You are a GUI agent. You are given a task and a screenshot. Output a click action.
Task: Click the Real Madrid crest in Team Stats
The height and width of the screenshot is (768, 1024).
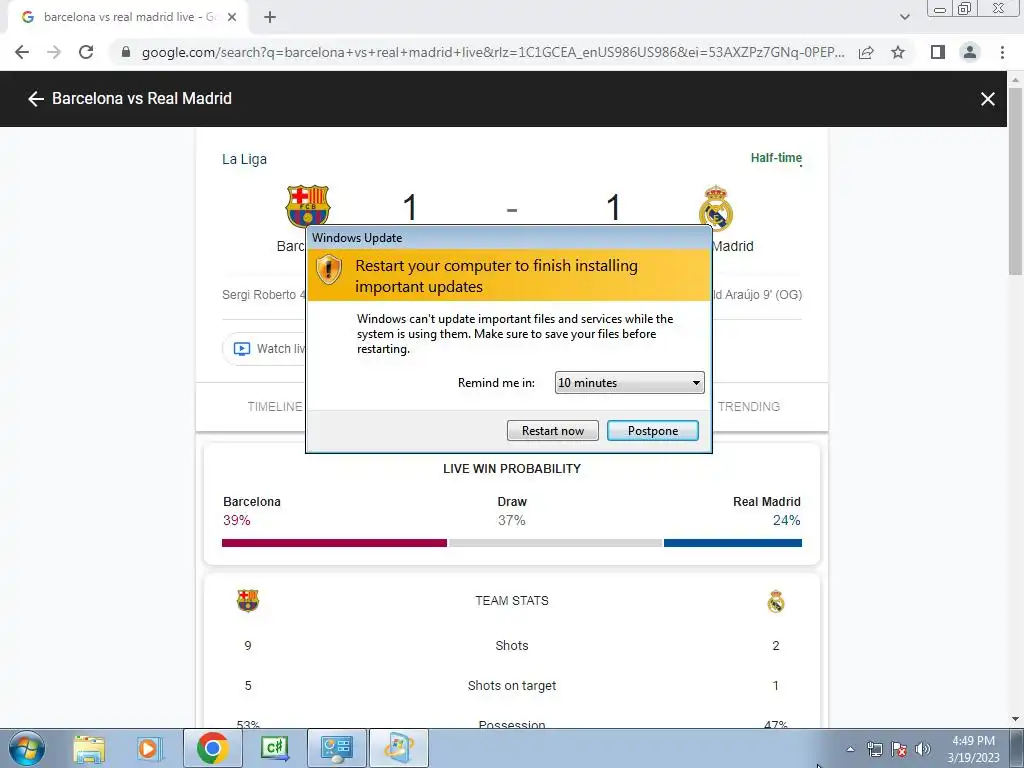pos(776,601)
